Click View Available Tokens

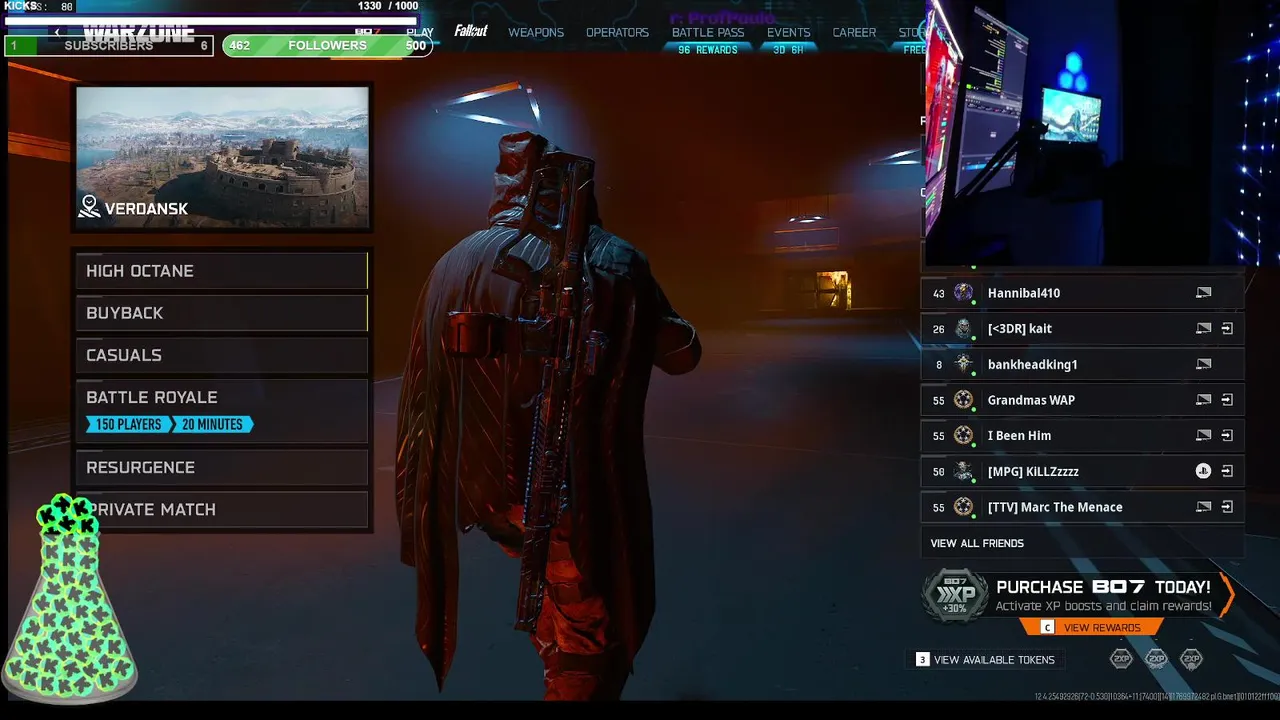985,660
